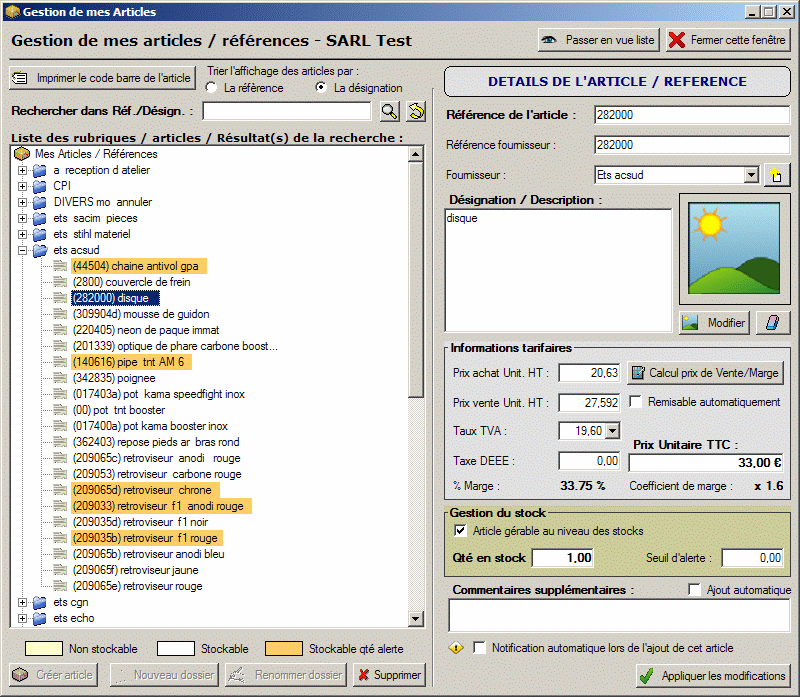Click the Désignation / Description text area
Screen dimensions: 800x697
tap(559, 270)
